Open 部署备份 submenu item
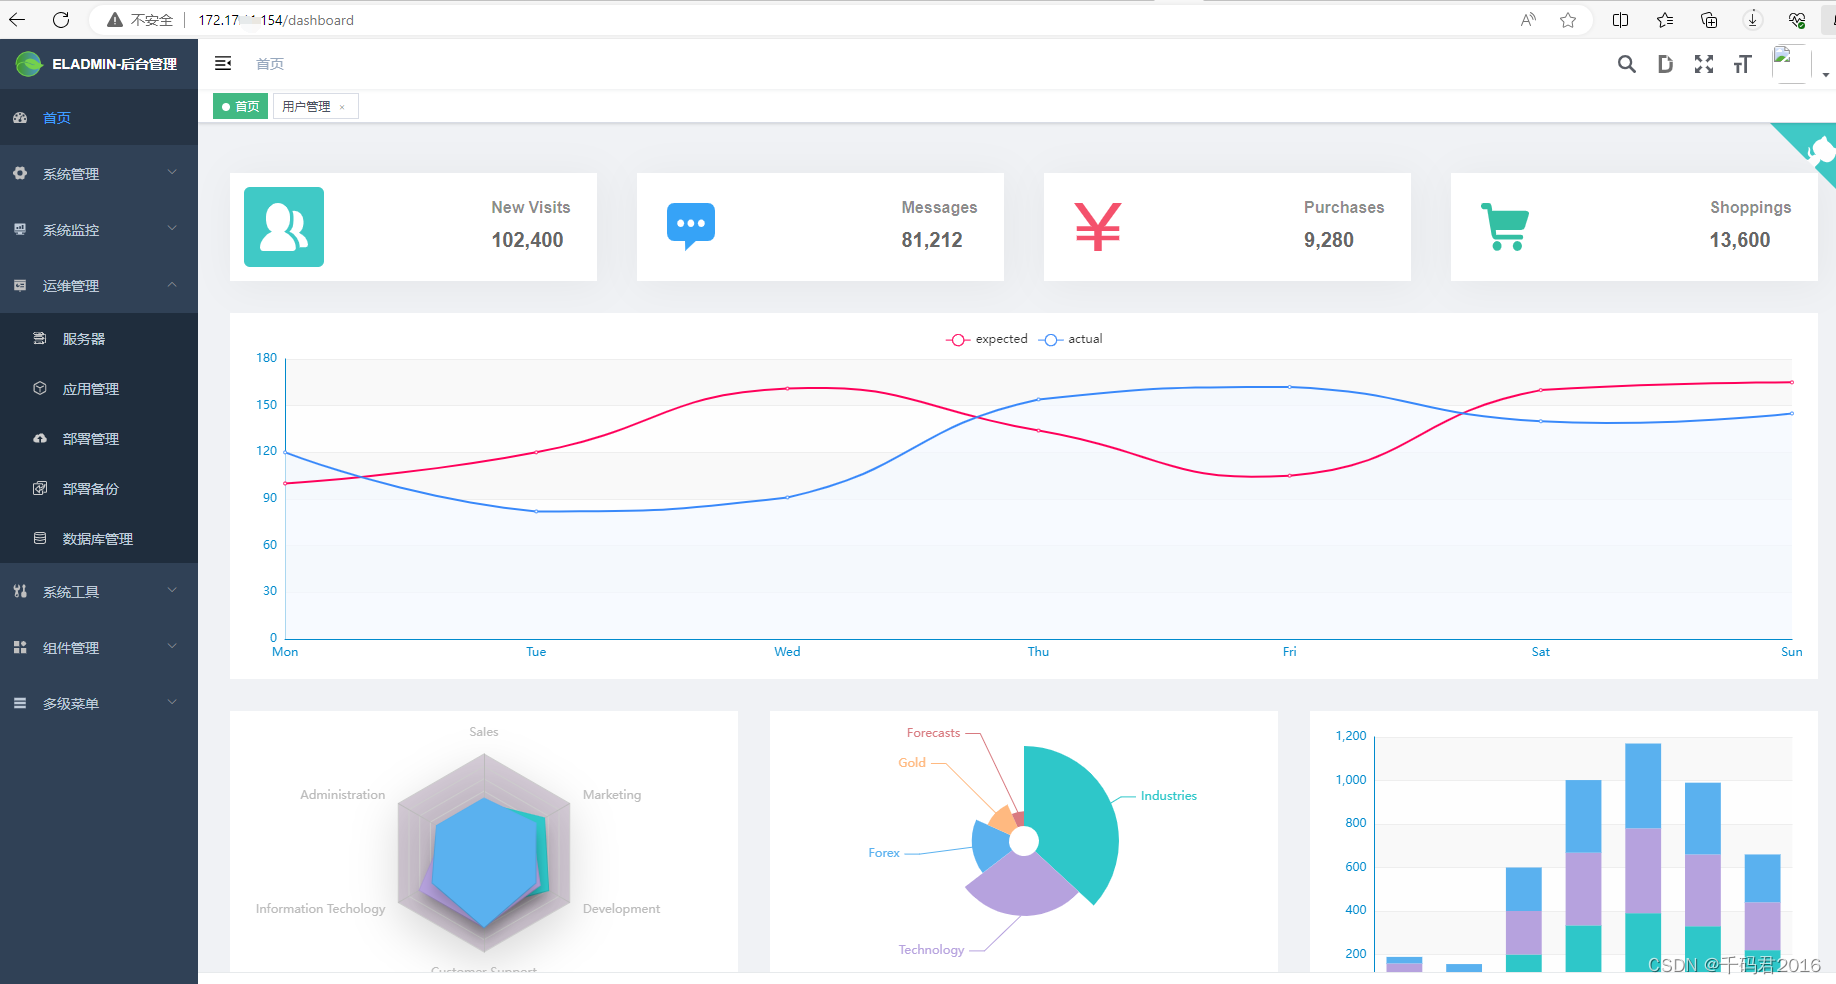The image size is (1836, 984). pos(99,489)
